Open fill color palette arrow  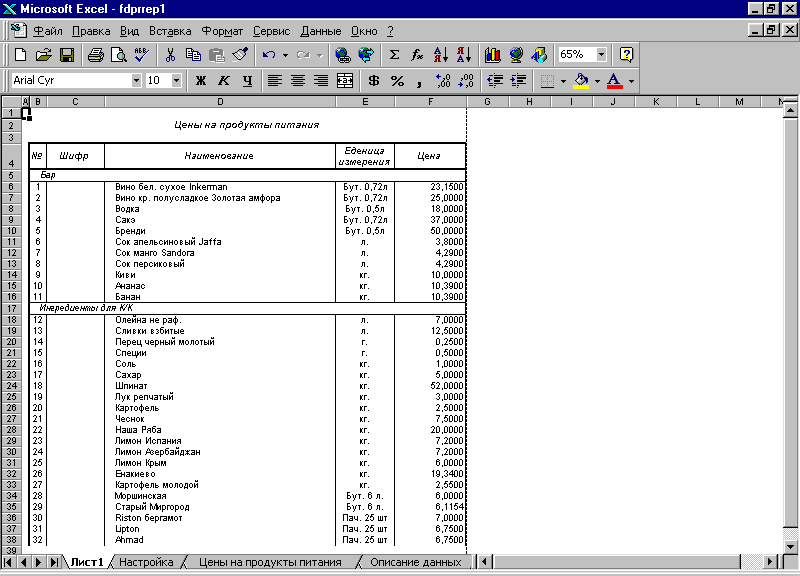click(597, 81)
